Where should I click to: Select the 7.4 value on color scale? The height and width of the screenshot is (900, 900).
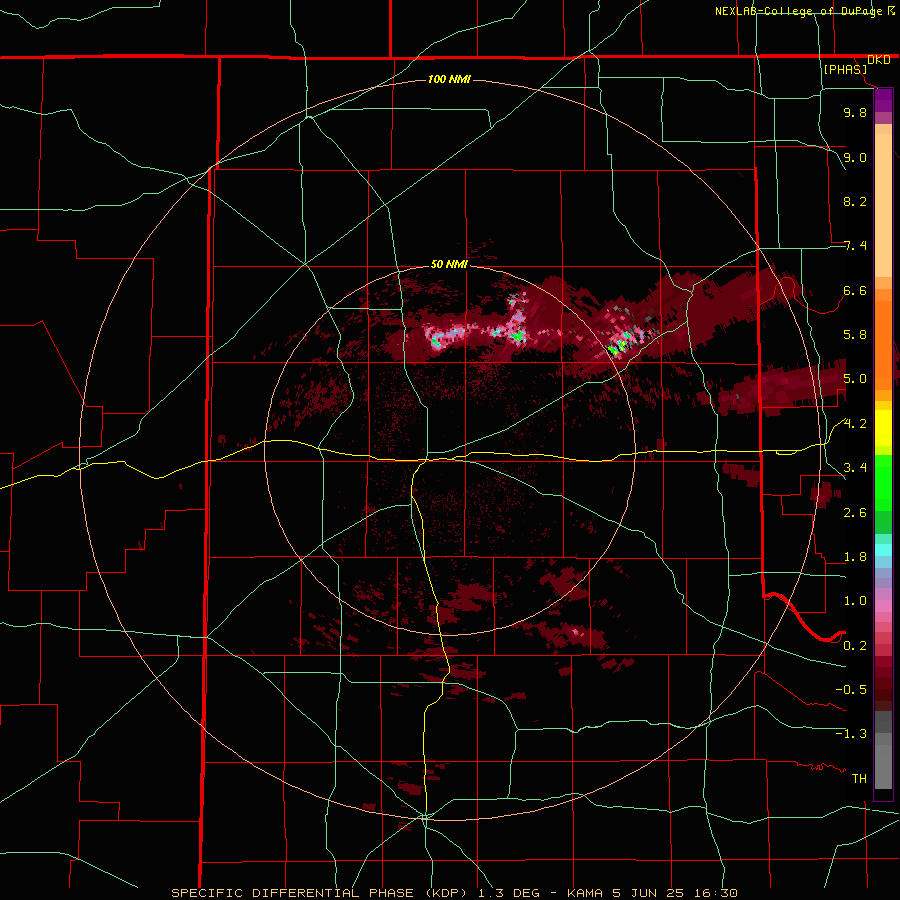click(x=855, y=246)
